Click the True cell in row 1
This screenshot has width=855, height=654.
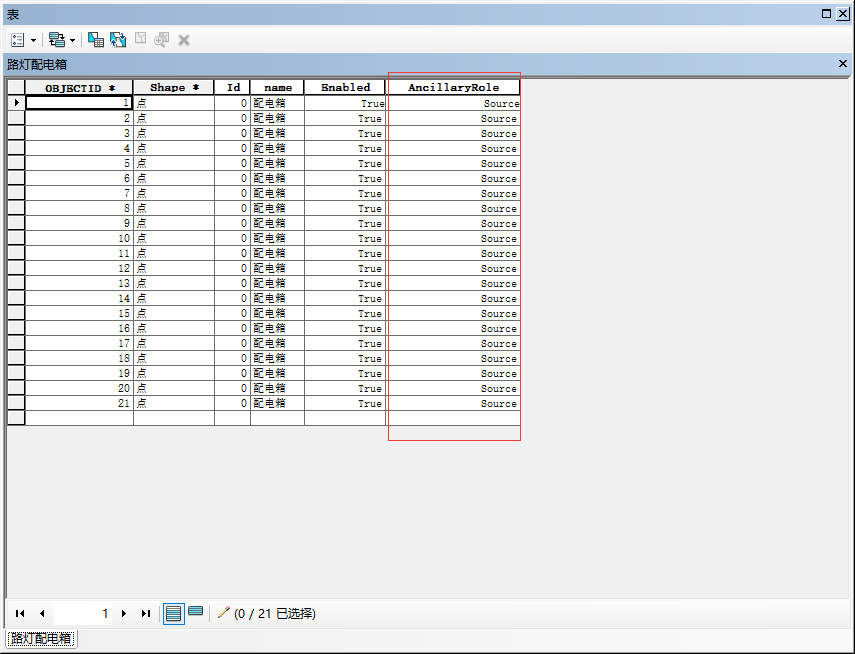(345, 103)
